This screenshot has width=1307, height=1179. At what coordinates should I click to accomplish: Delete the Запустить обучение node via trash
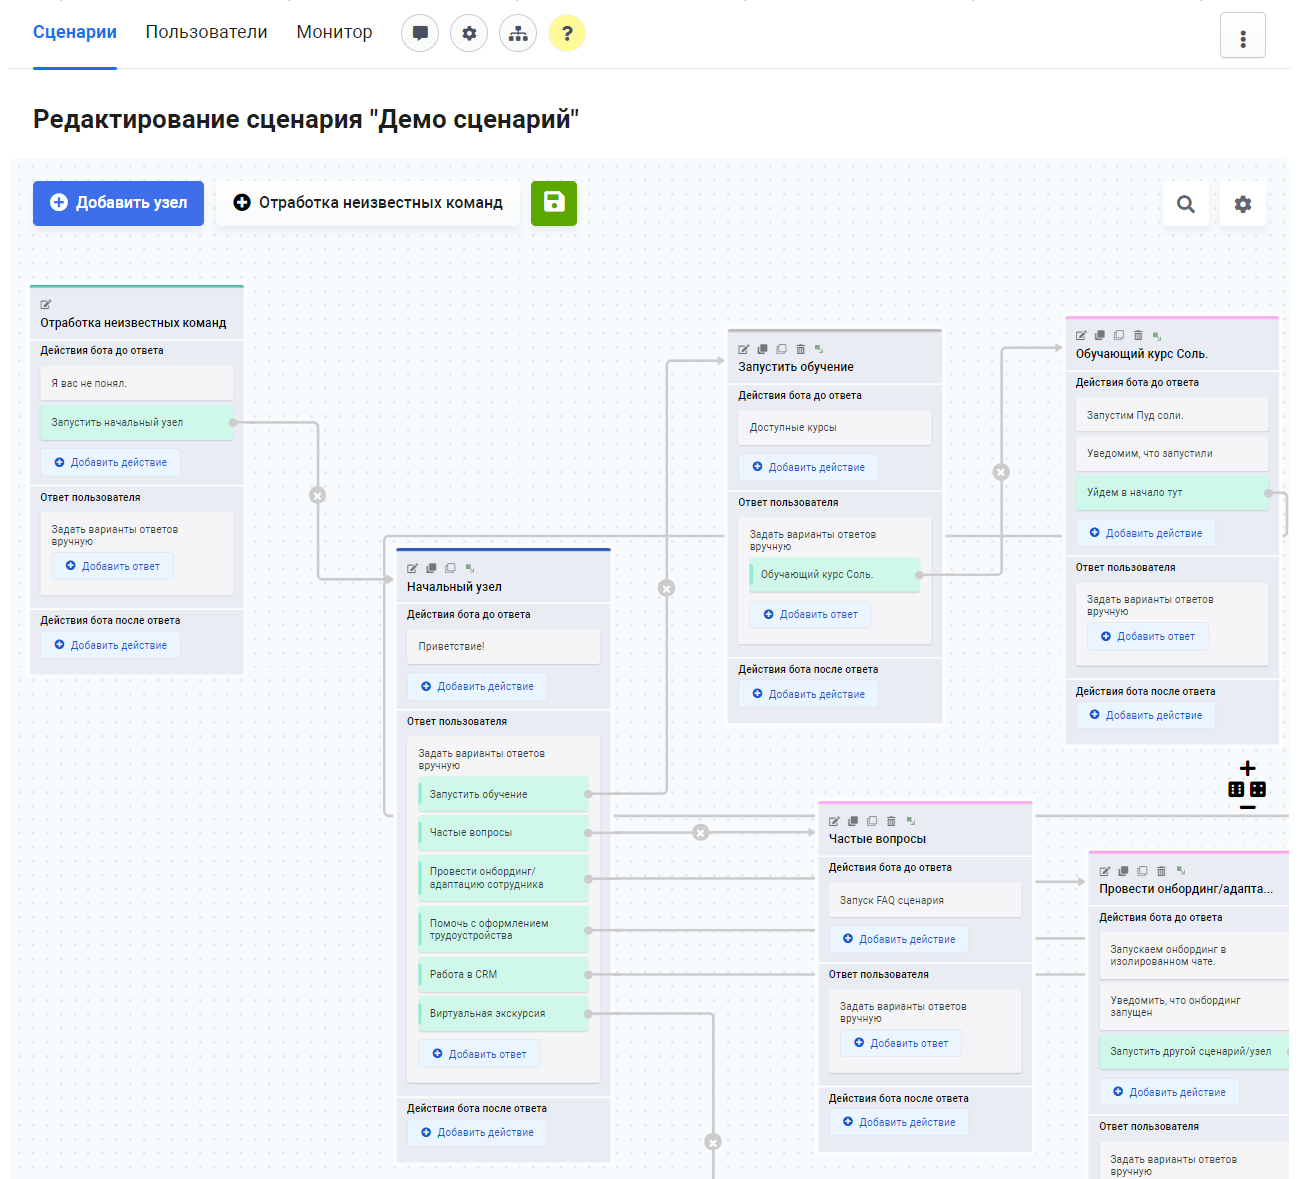[x=800, y=349]
